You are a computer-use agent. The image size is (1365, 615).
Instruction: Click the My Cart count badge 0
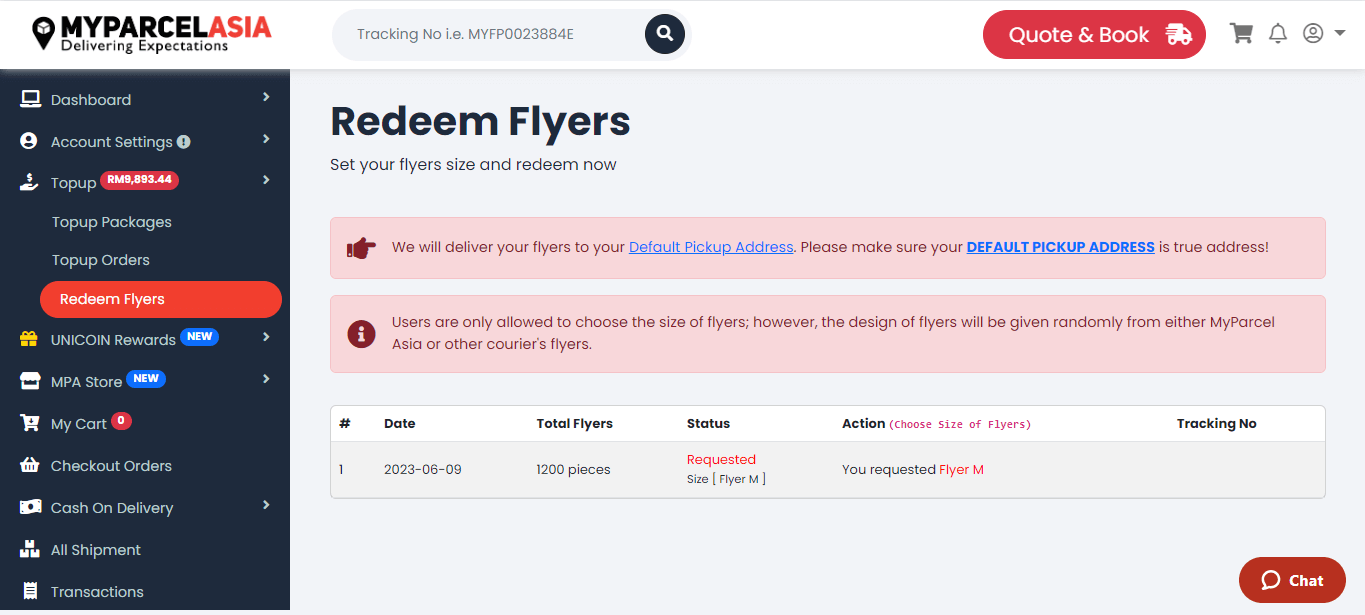121,421
